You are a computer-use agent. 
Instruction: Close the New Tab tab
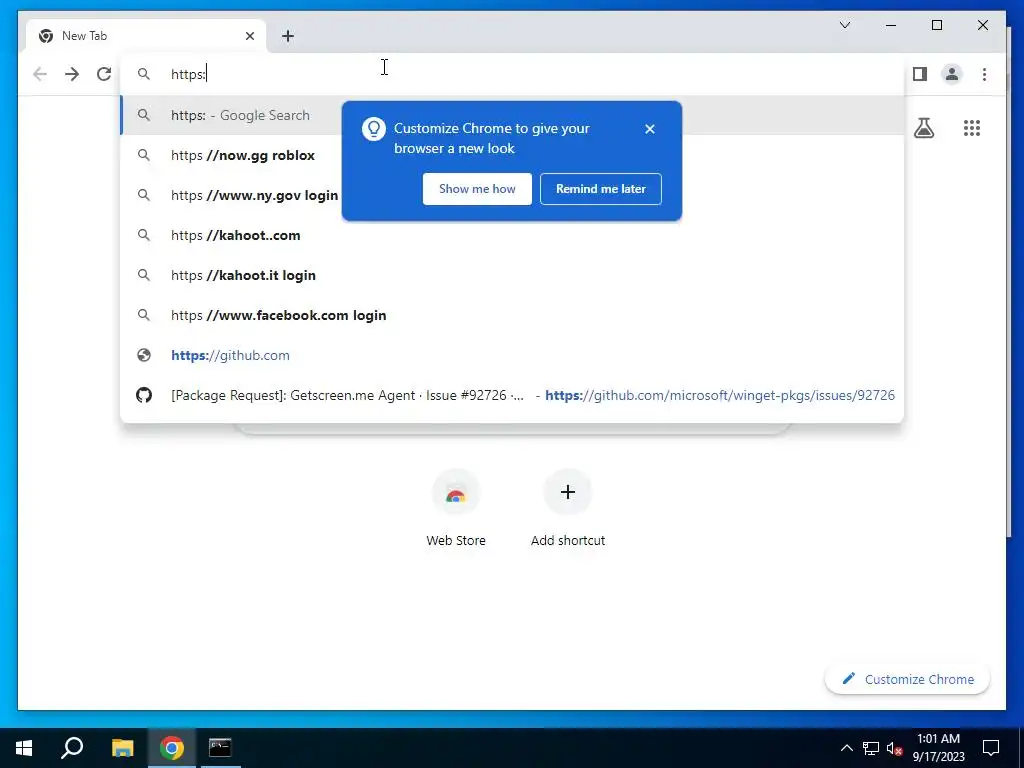point(249,36)
